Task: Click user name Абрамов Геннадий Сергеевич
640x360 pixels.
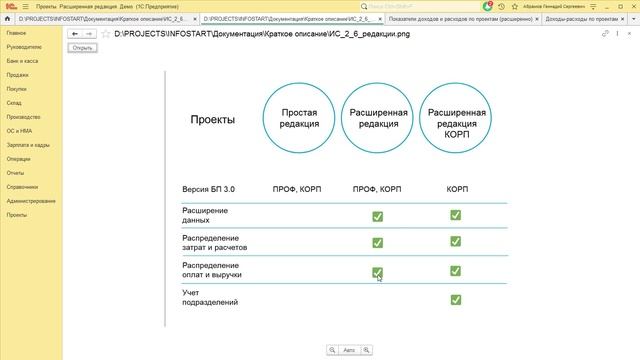Action: (x=553, y=7)
